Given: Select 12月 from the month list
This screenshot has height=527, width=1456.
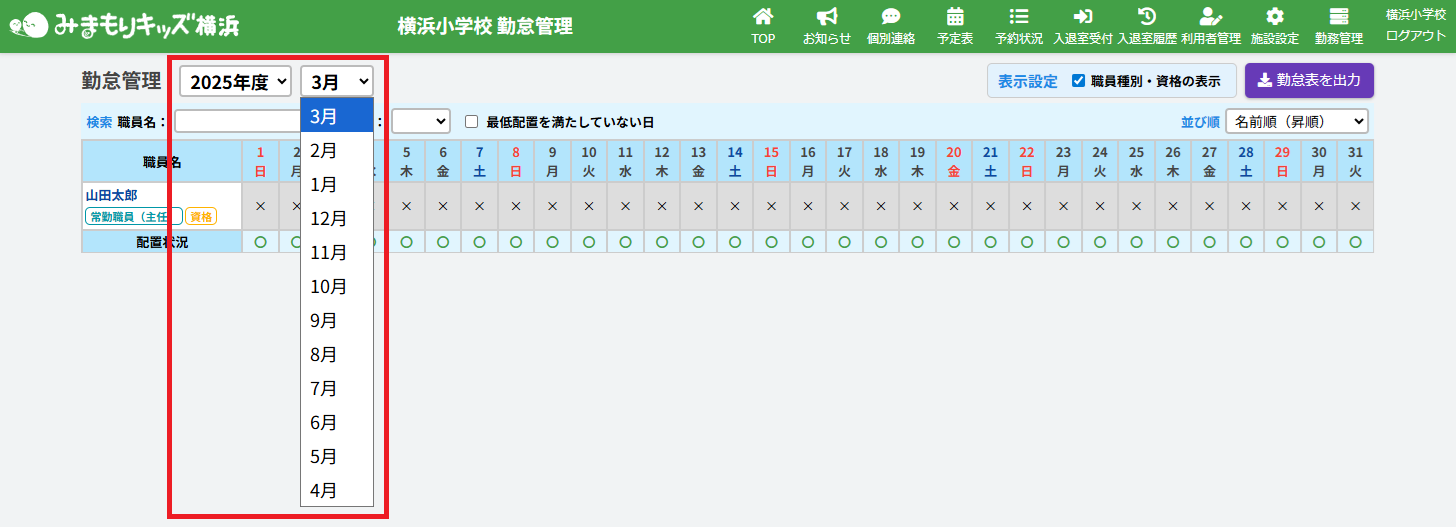Looking at the screenshot, I should click(x=329, y=219).
